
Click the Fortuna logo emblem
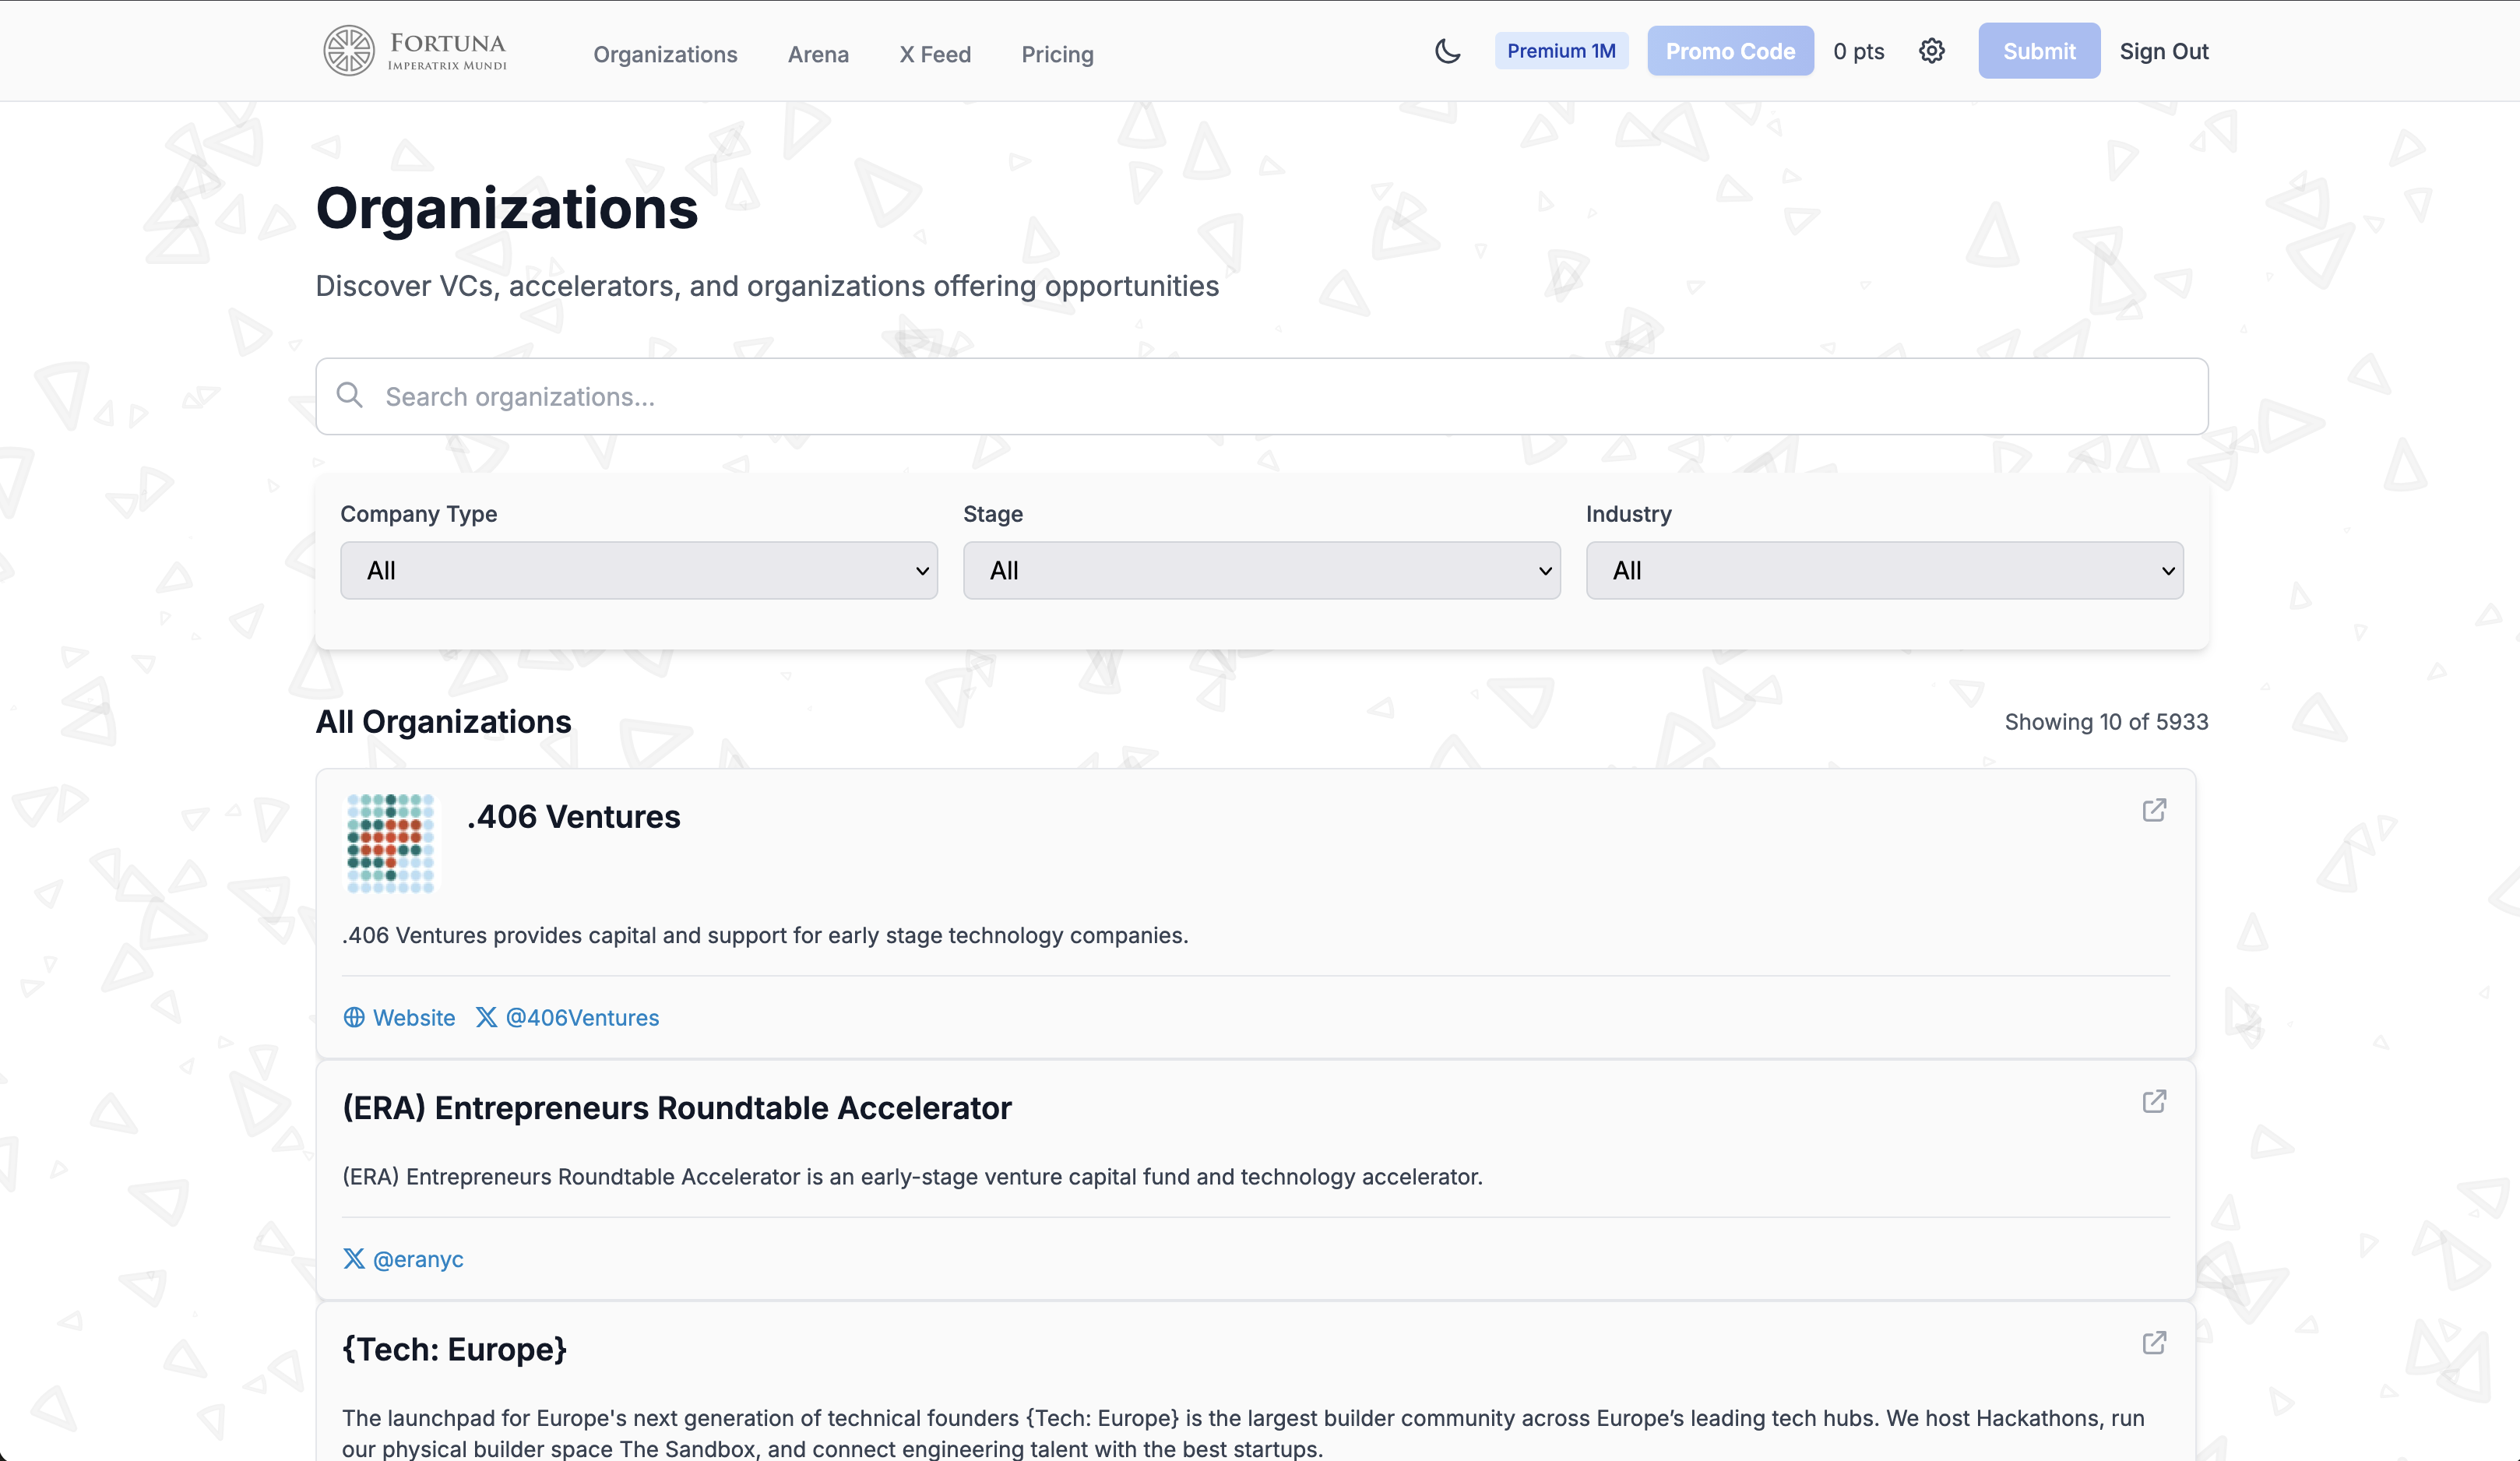point(348,51)
